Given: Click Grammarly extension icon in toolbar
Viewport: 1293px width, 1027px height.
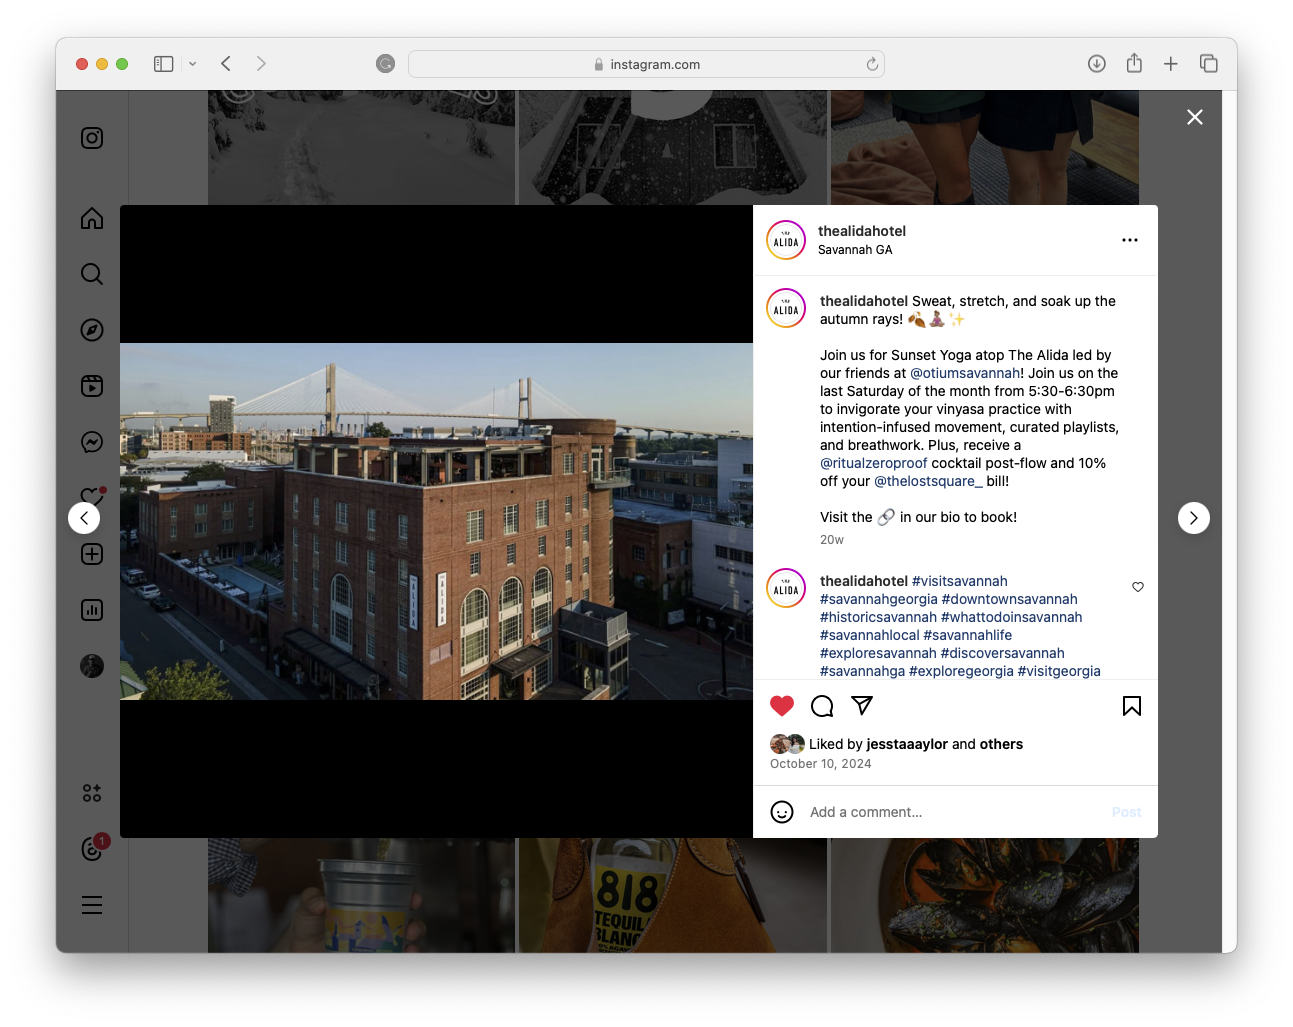Looking at the screenshot, I should 385,64.
